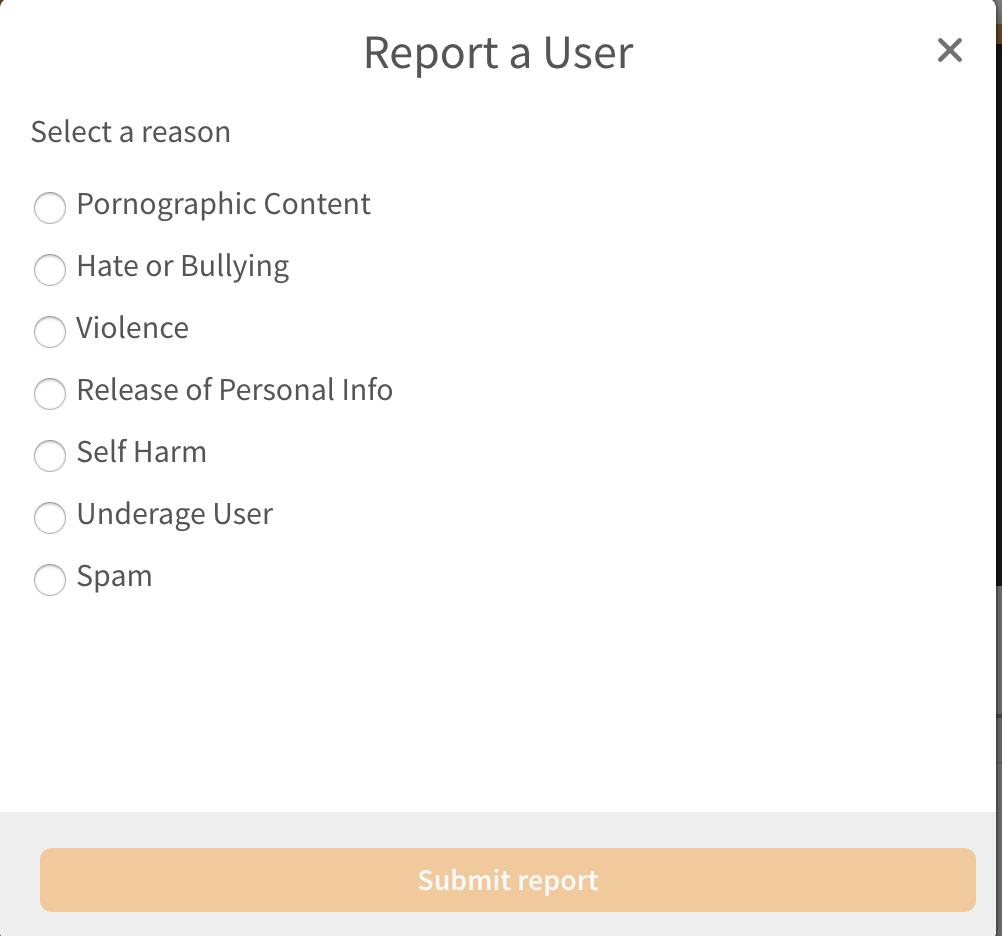Click the empty white space below Spam option
Viewport: 1002px width, 936px height.
coord(498,703)
